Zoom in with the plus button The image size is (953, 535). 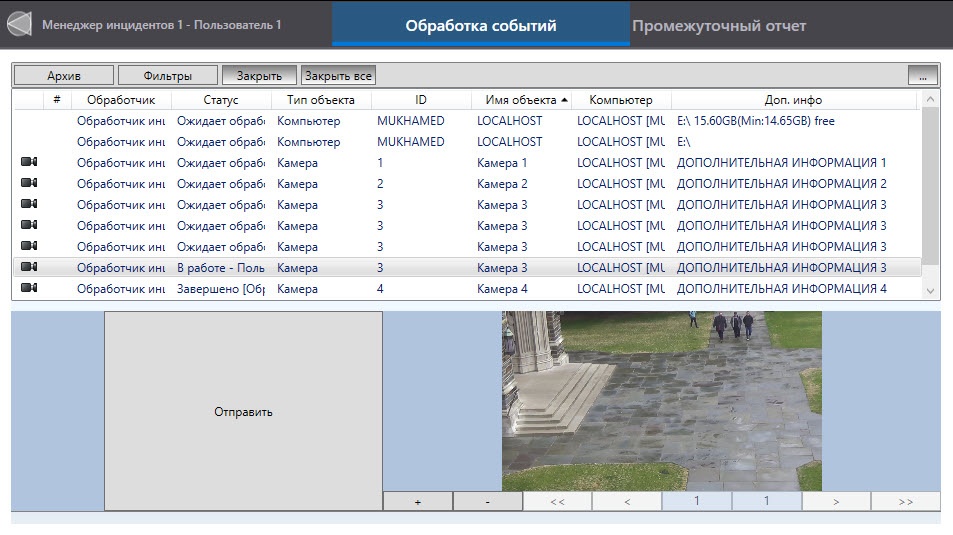pos(418,501)
